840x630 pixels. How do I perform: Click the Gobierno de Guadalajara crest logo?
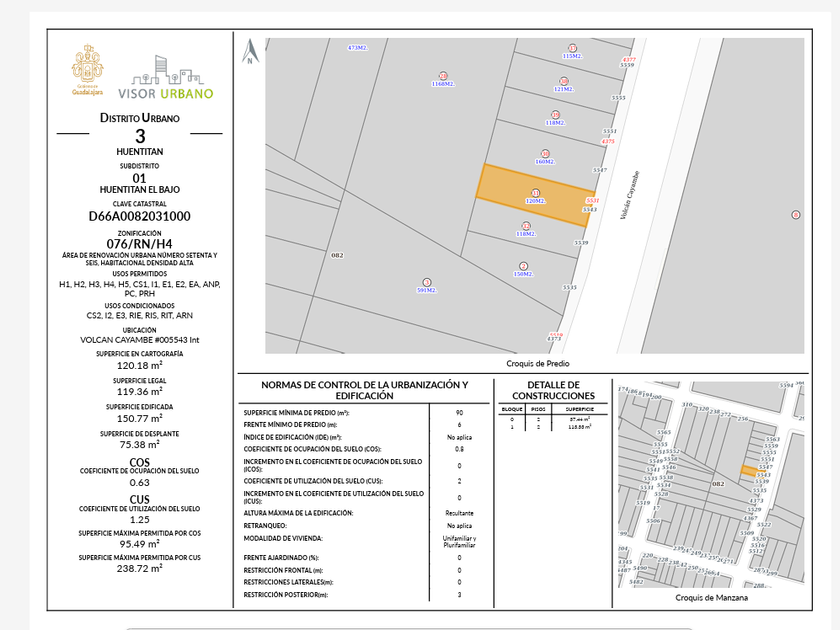[87, 70]
